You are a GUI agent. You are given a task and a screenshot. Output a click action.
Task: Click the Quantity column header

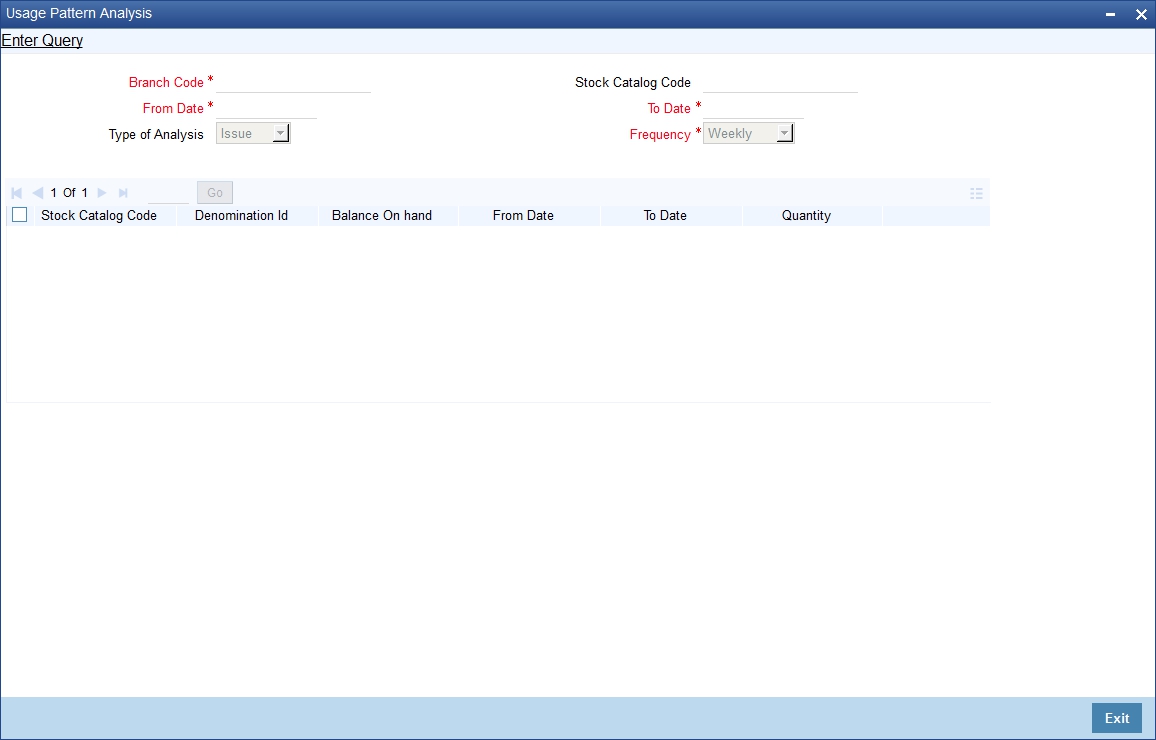[807, 216]
